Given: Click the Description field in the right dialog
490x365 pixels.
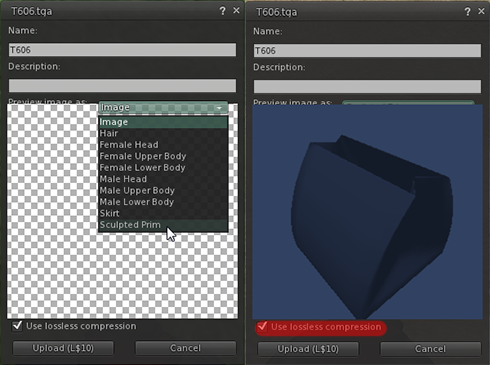Looking at the screenshot, I should (x=367, y=86).
